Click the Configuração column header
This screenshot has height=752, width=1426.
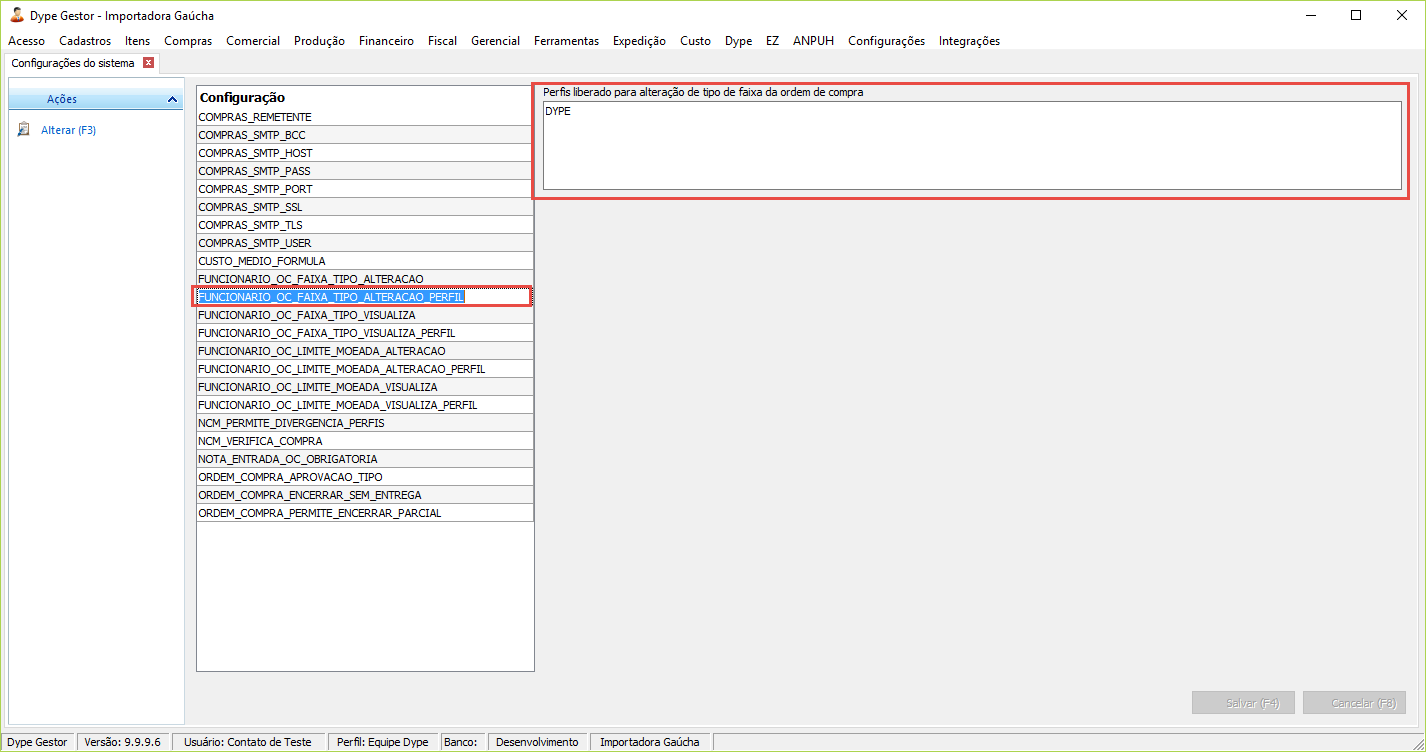[x=365, y=97]
